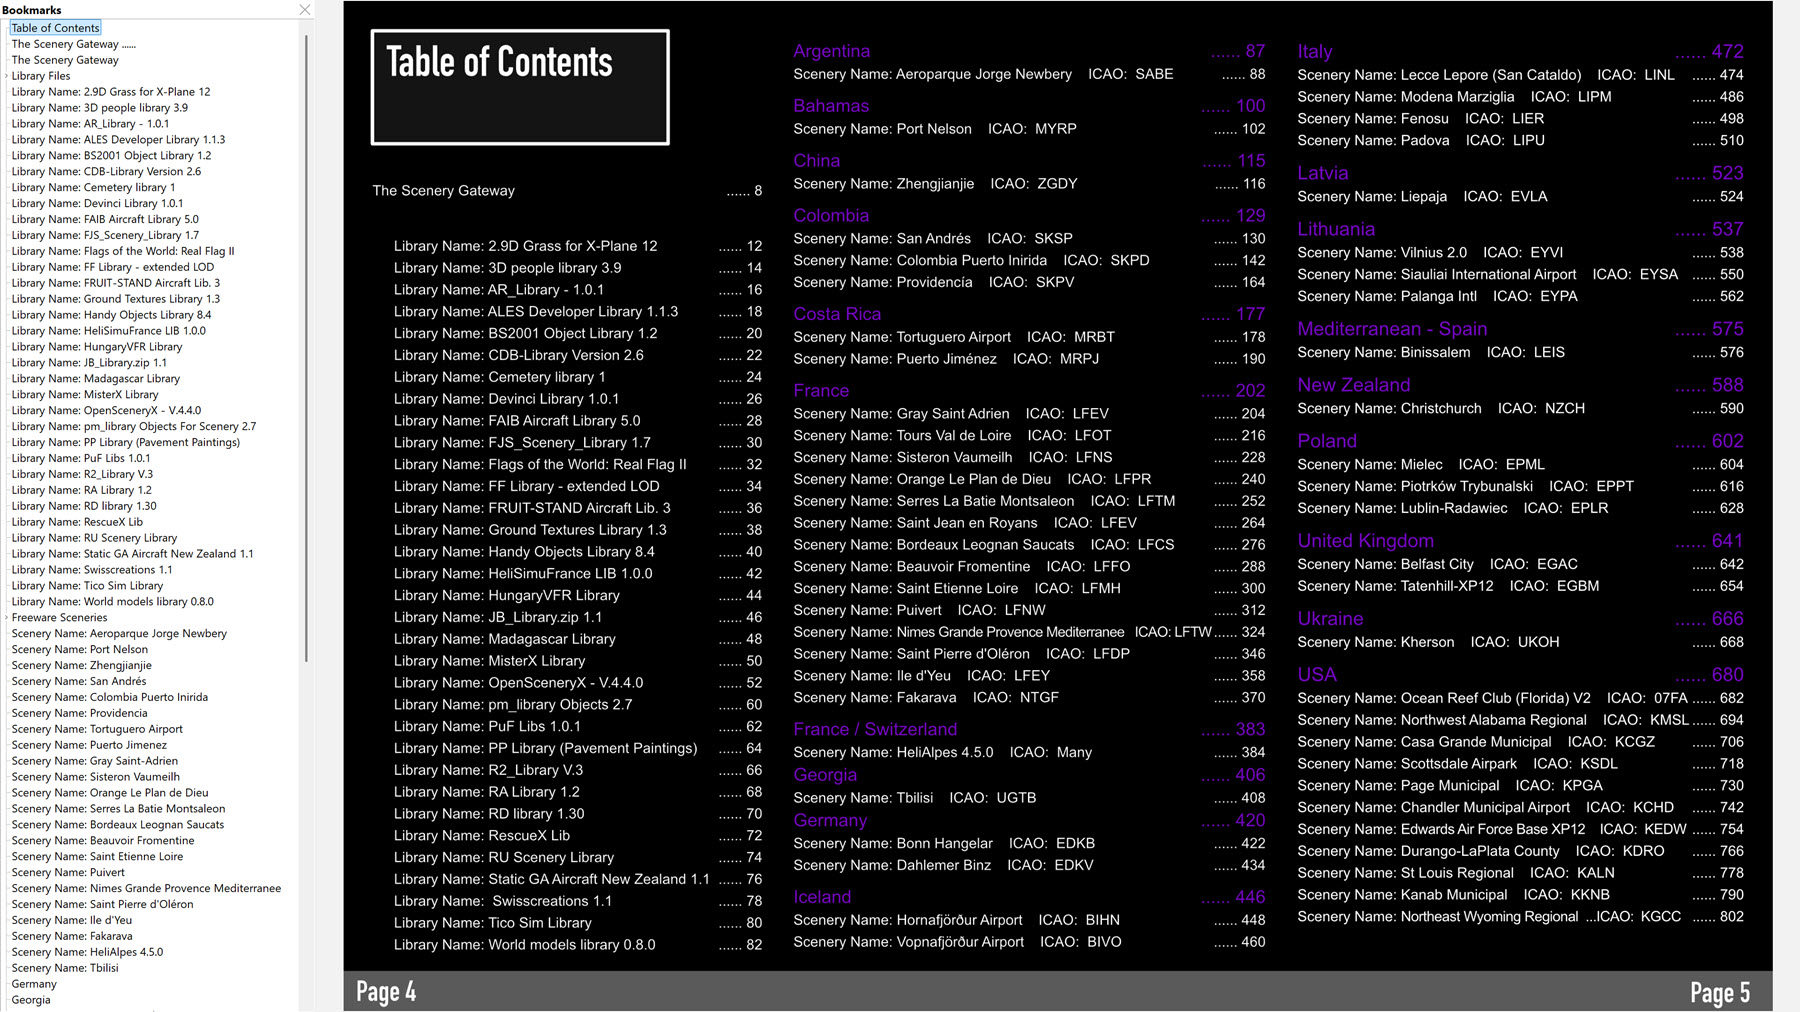Click page entry 'Library Name: Swisscreations 1.1'

[502, 901]
